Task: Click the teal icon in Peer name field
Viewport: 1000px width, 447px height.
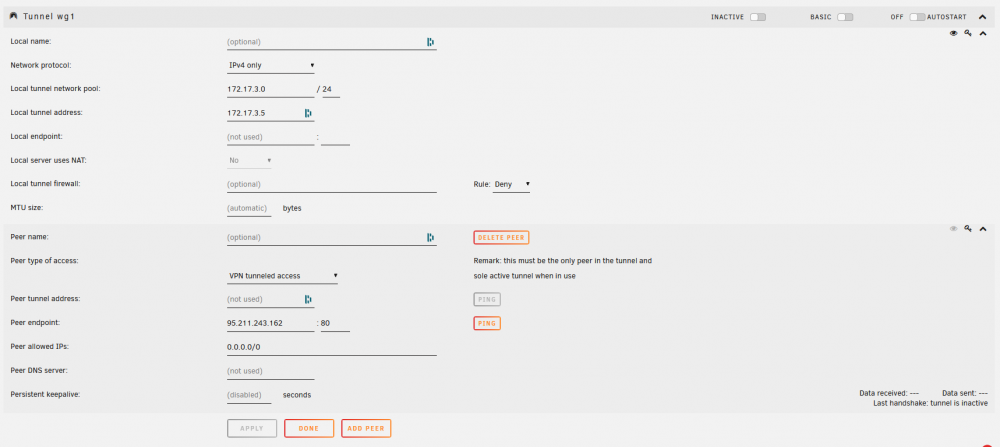Action: point(430,237)
